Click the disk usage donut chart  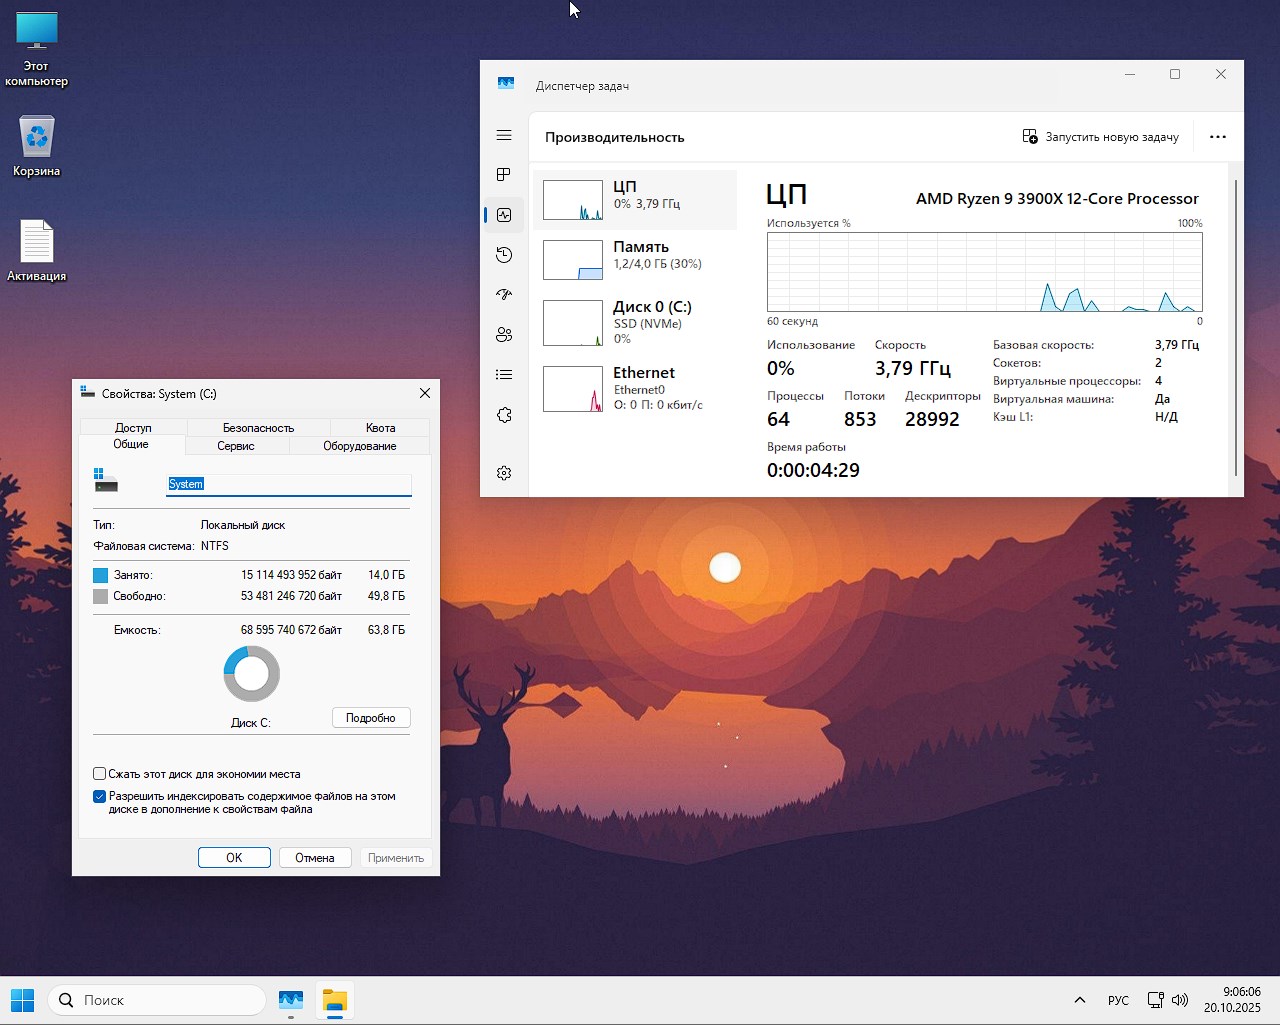[251, 674]
